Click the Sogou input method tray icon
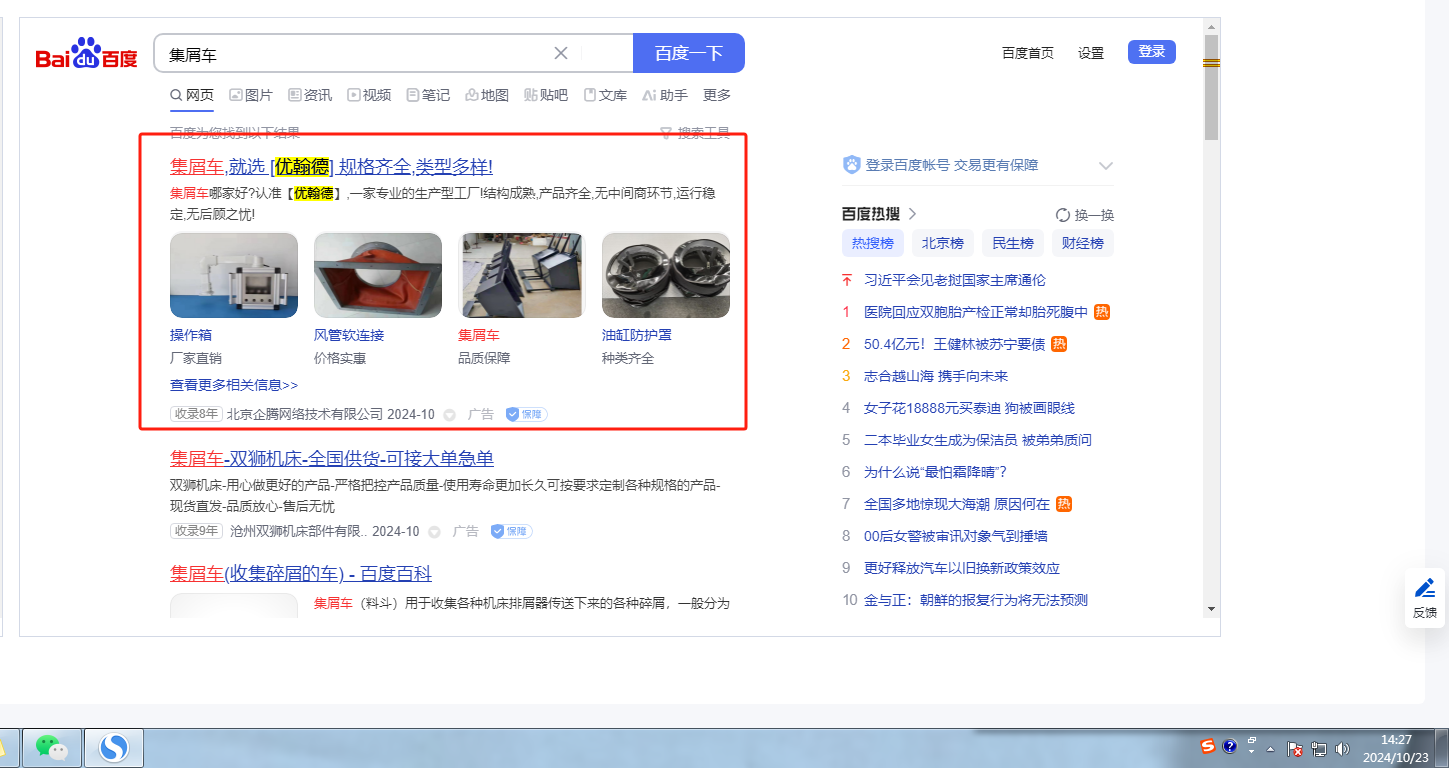This screenshot has height=768, width=1449. click(x=1209, y=747)
